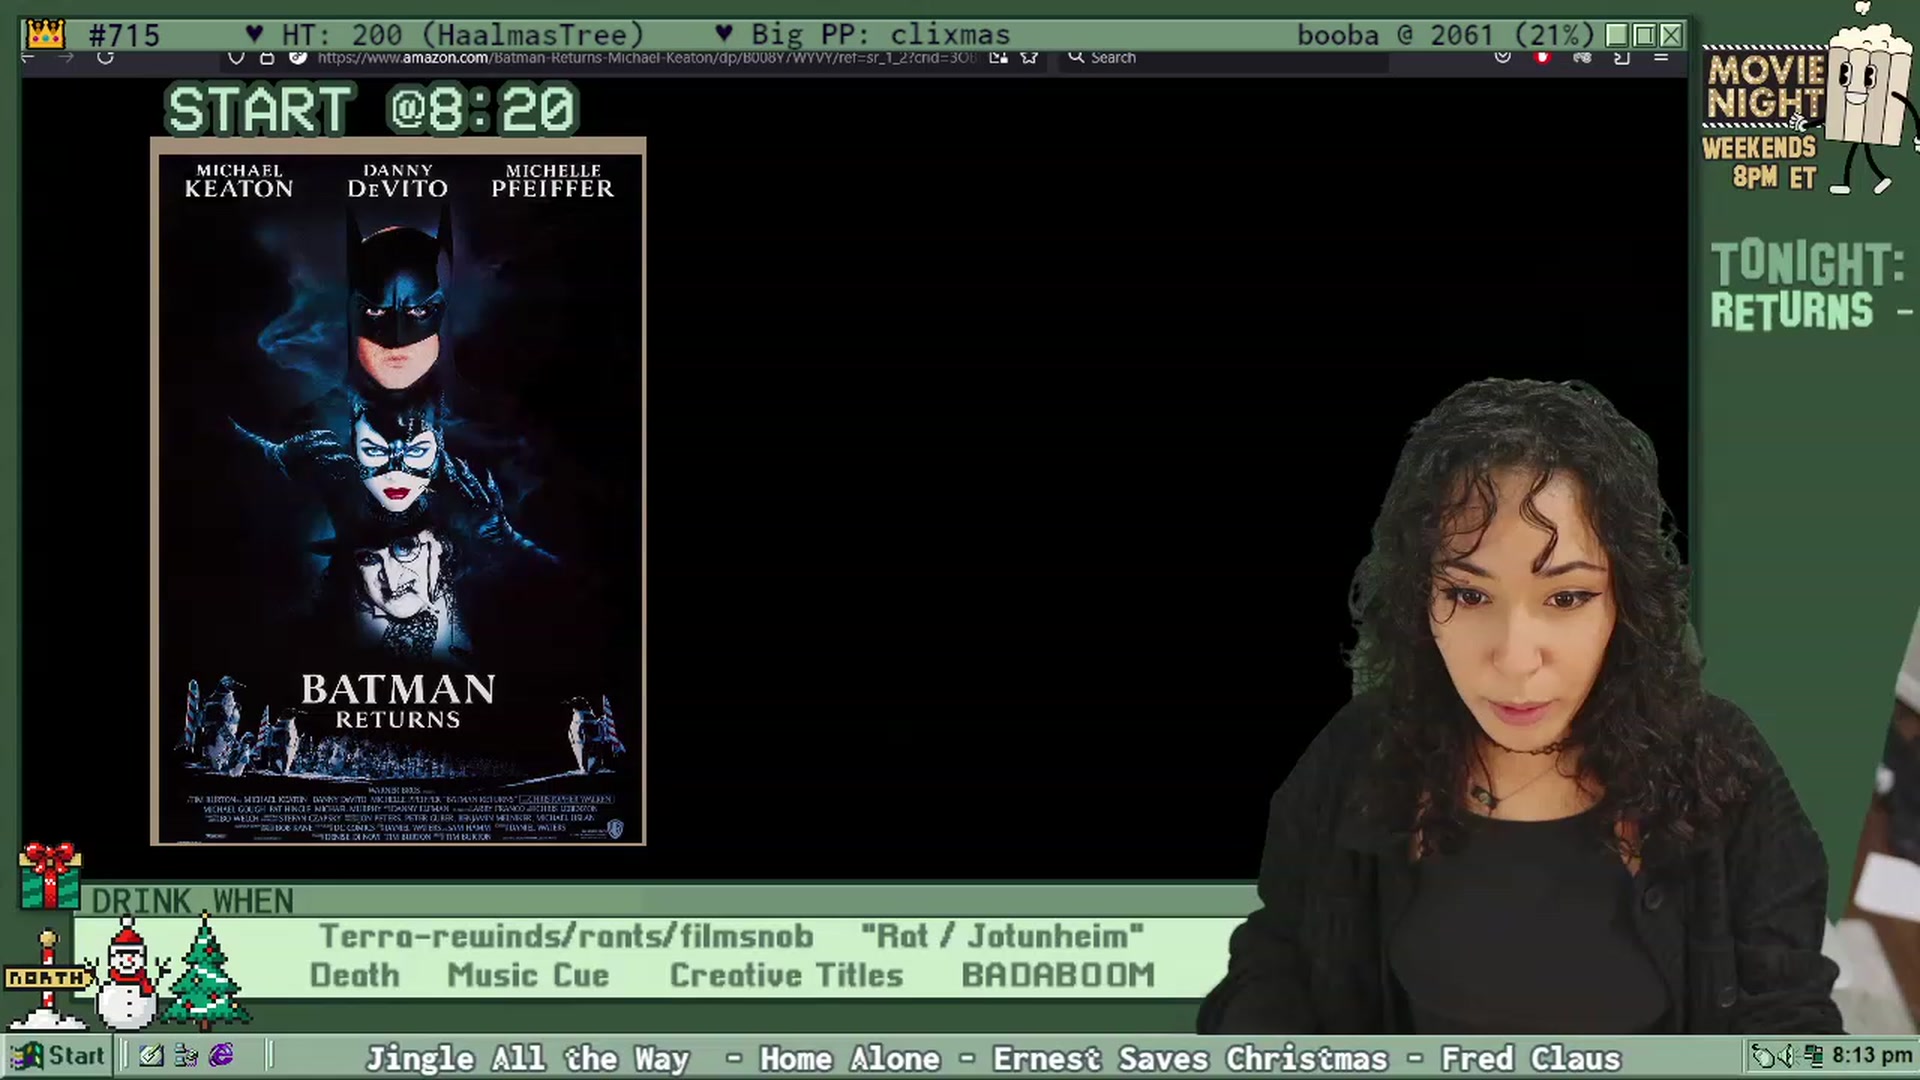Click the START @8:20 heading

(372, 109)
